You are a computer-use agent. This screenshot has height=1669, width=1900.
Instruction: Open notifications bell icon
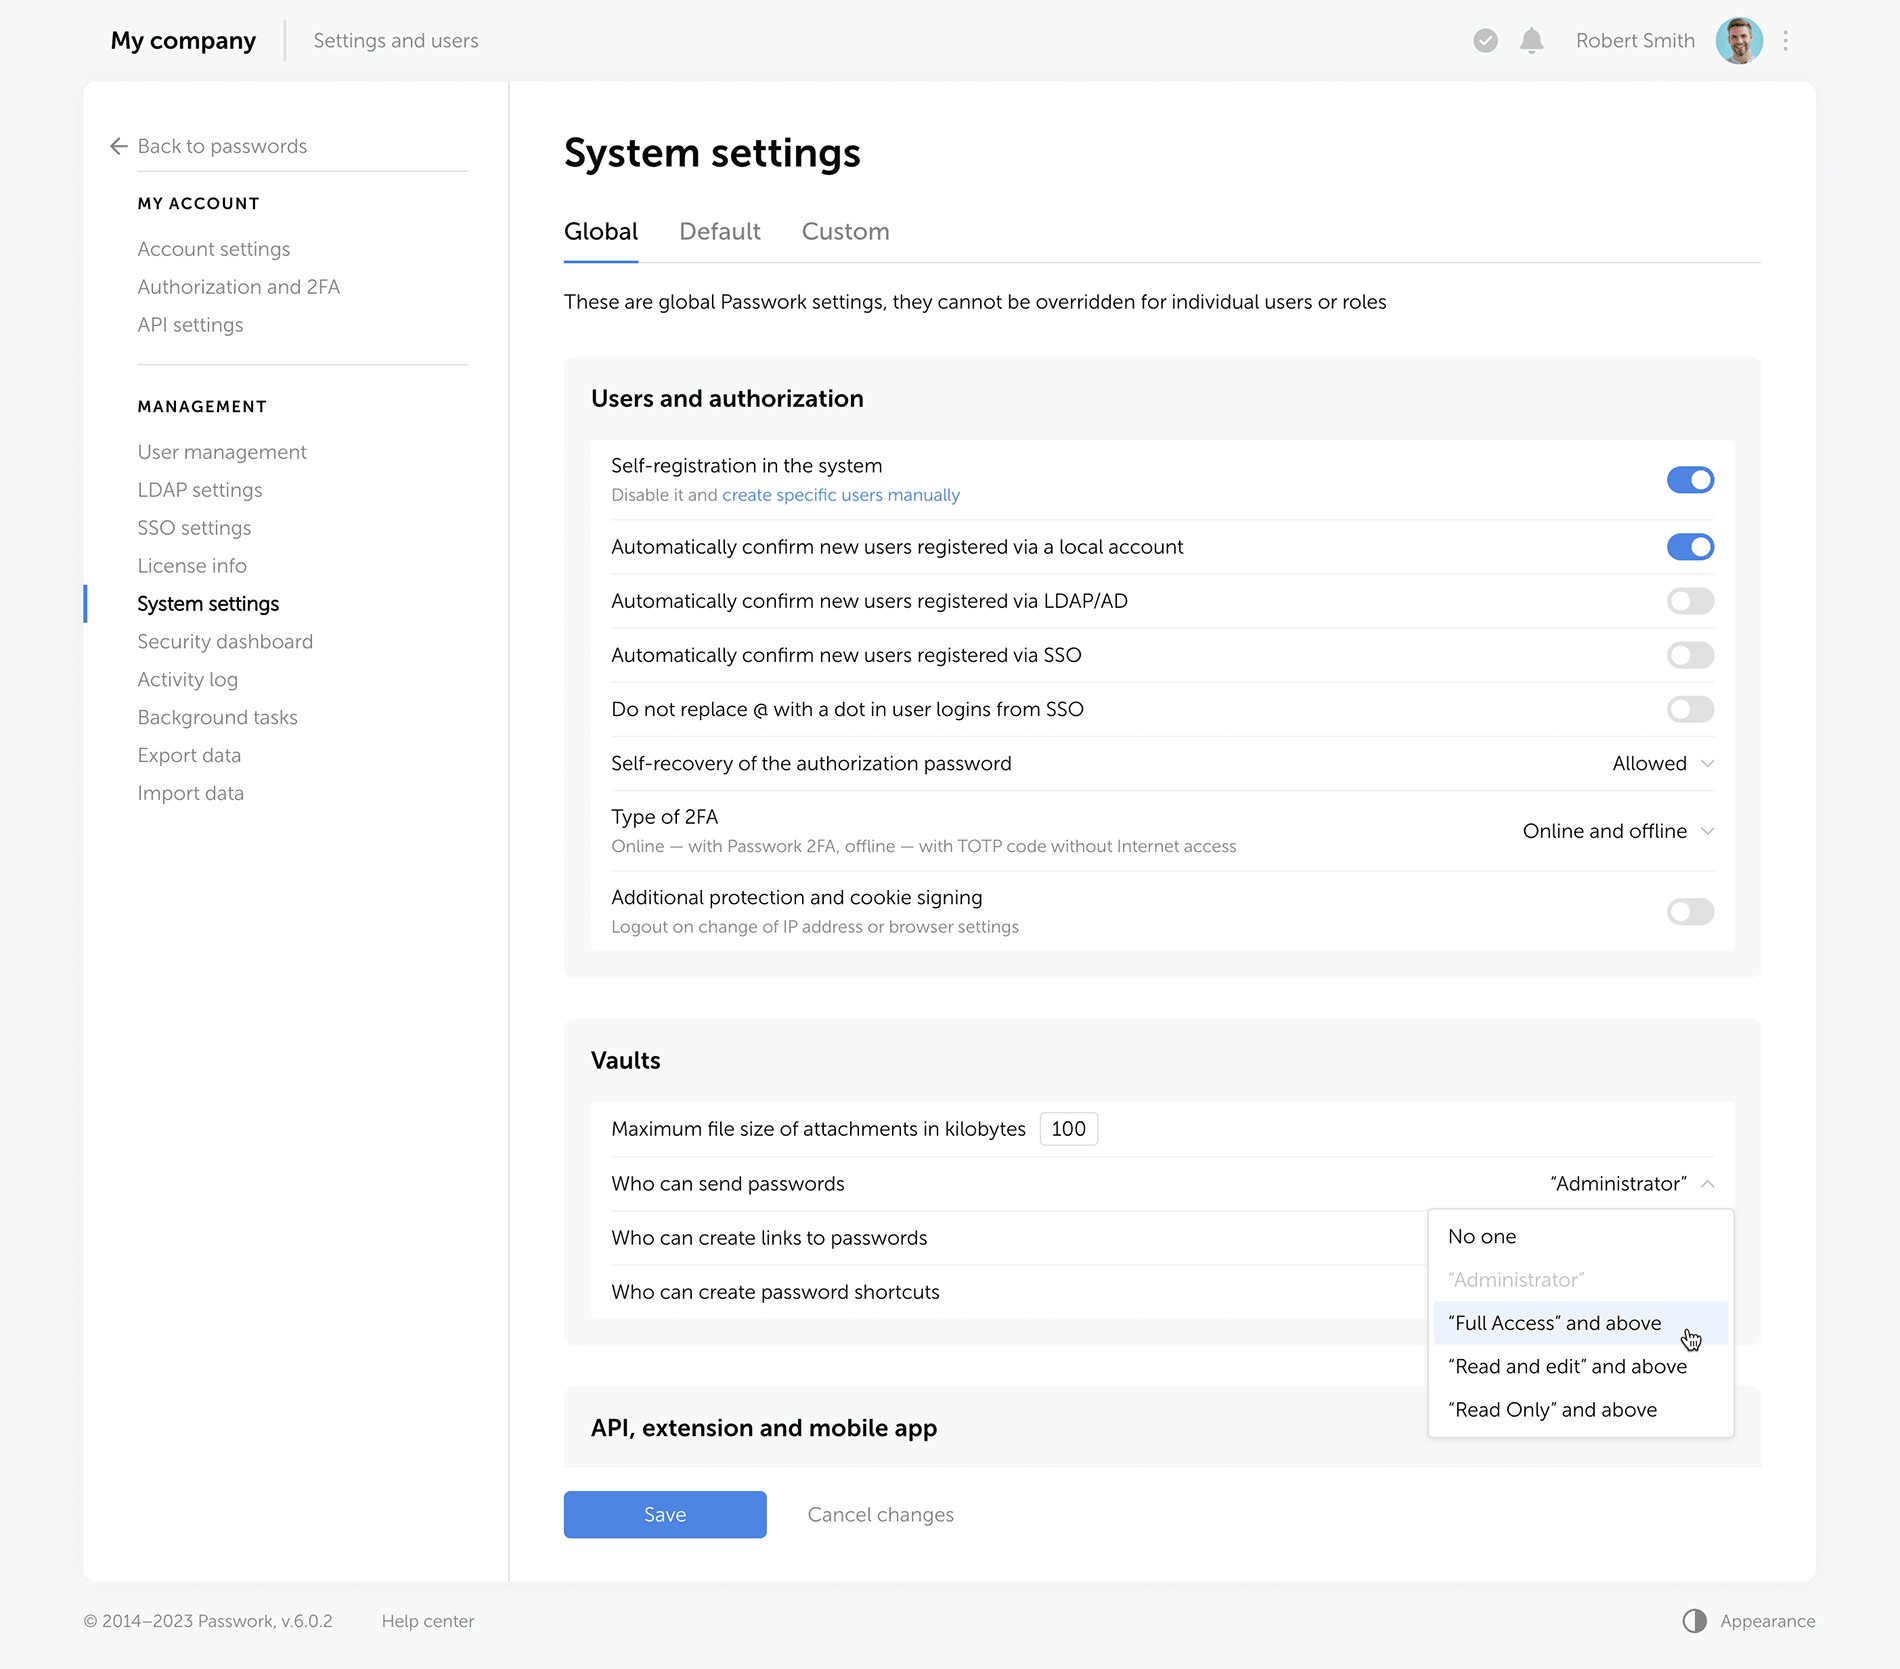(x=1531, y=41)
